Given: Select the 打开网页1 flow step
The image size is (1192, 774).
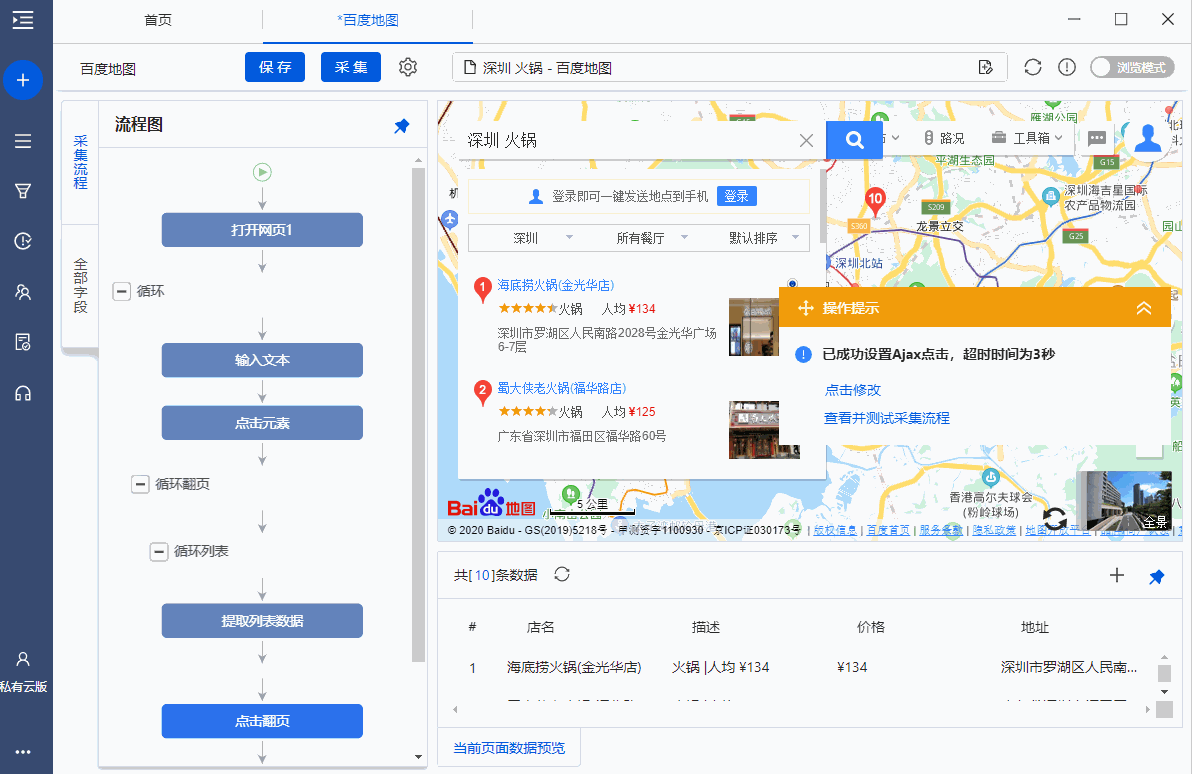Looking at the screenshot, I should point(262,230).
